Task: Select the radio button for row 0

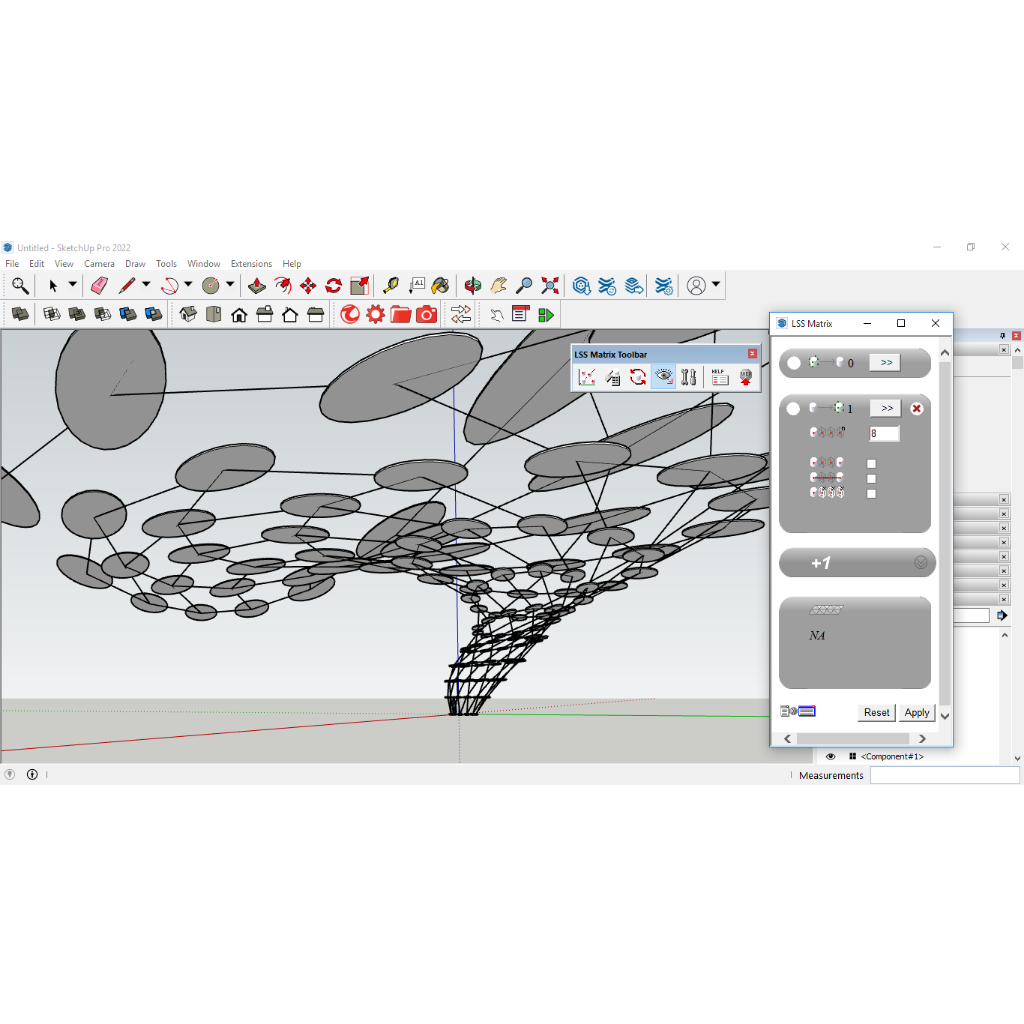Action: (x=794, y=363)
